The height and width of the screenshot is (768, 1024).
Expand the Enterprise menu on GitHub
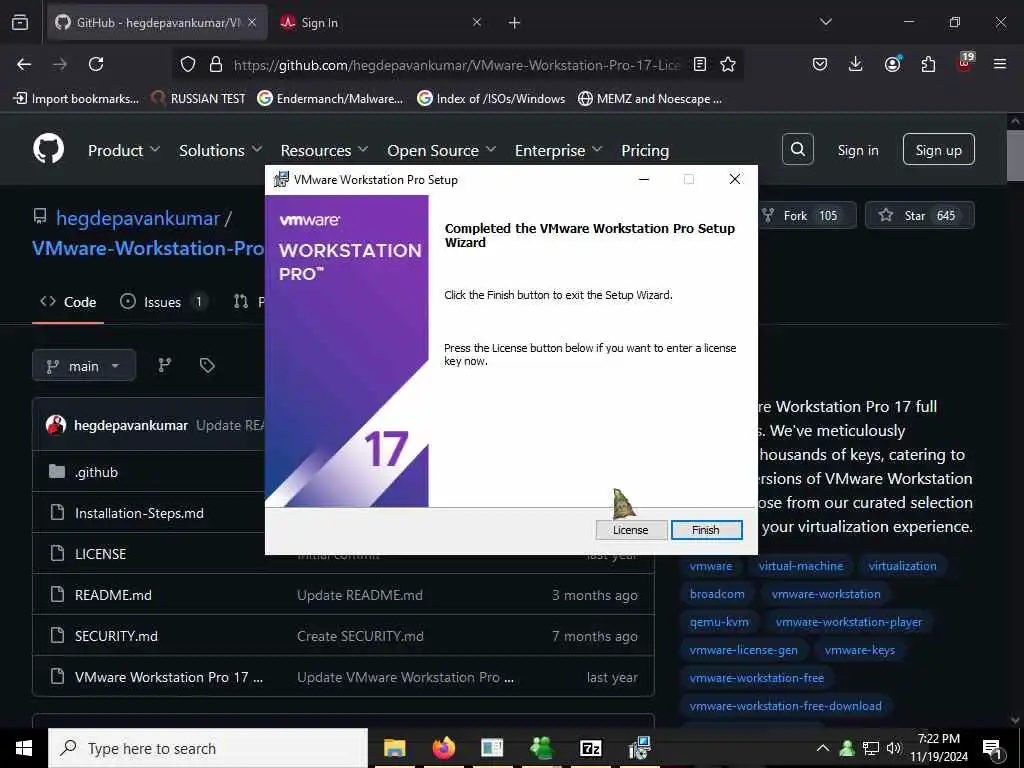(558, 150)
